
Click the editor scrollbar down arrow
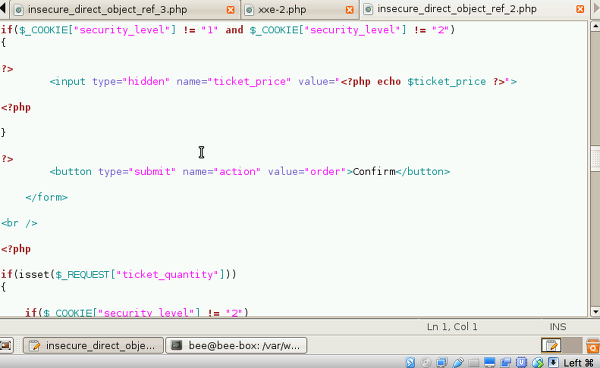point(595,312)
